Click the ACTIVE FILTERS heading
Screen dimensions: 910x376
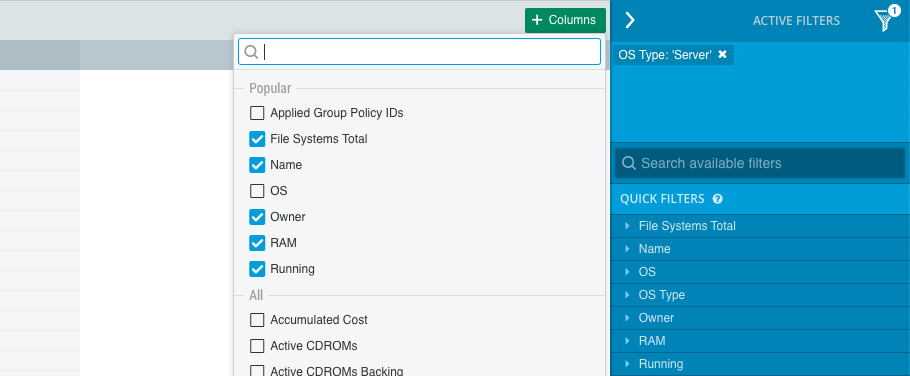pyautogui.click(x=796, y=21)
